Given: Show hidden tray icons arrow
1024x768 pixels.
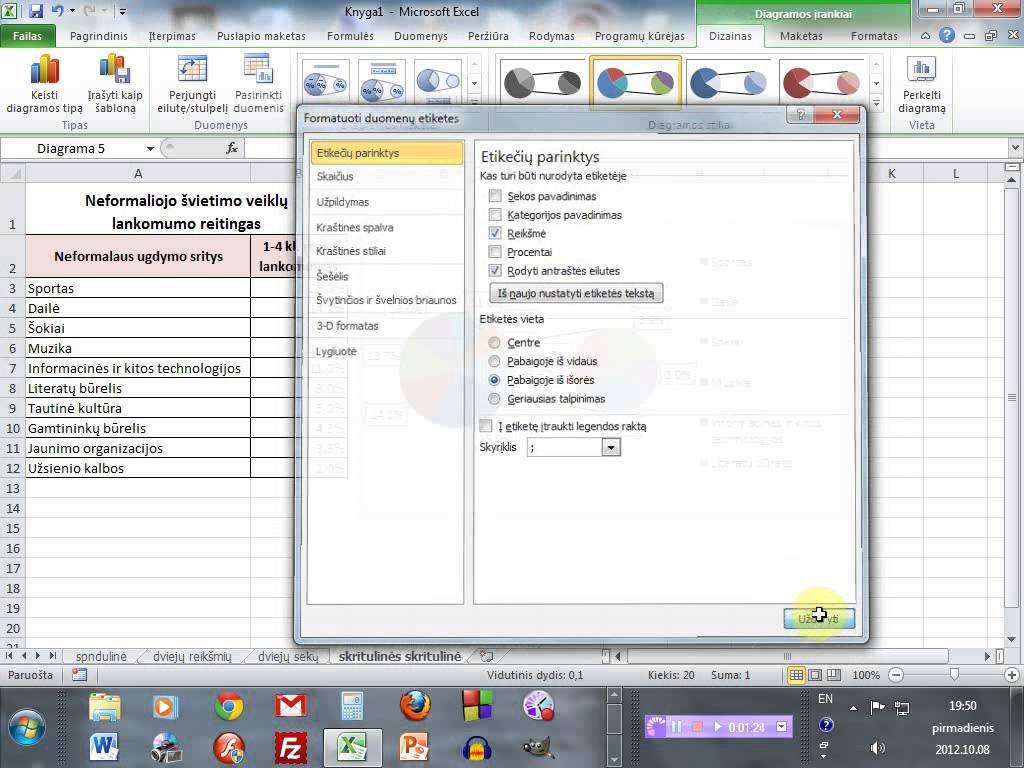Looking at the screenshot, I should 853,708.
